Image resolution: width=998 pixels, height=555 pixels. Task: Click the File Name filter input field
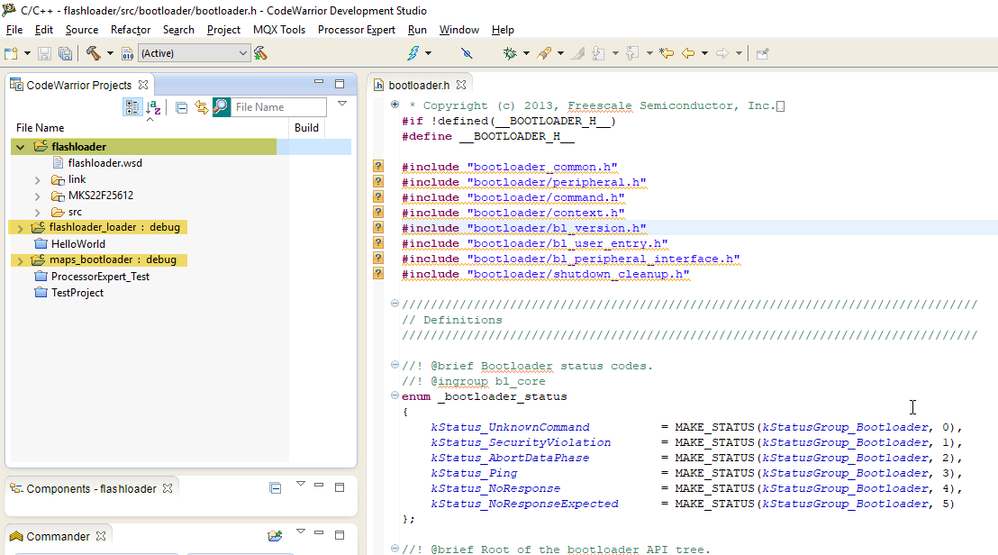coord(279,107)
